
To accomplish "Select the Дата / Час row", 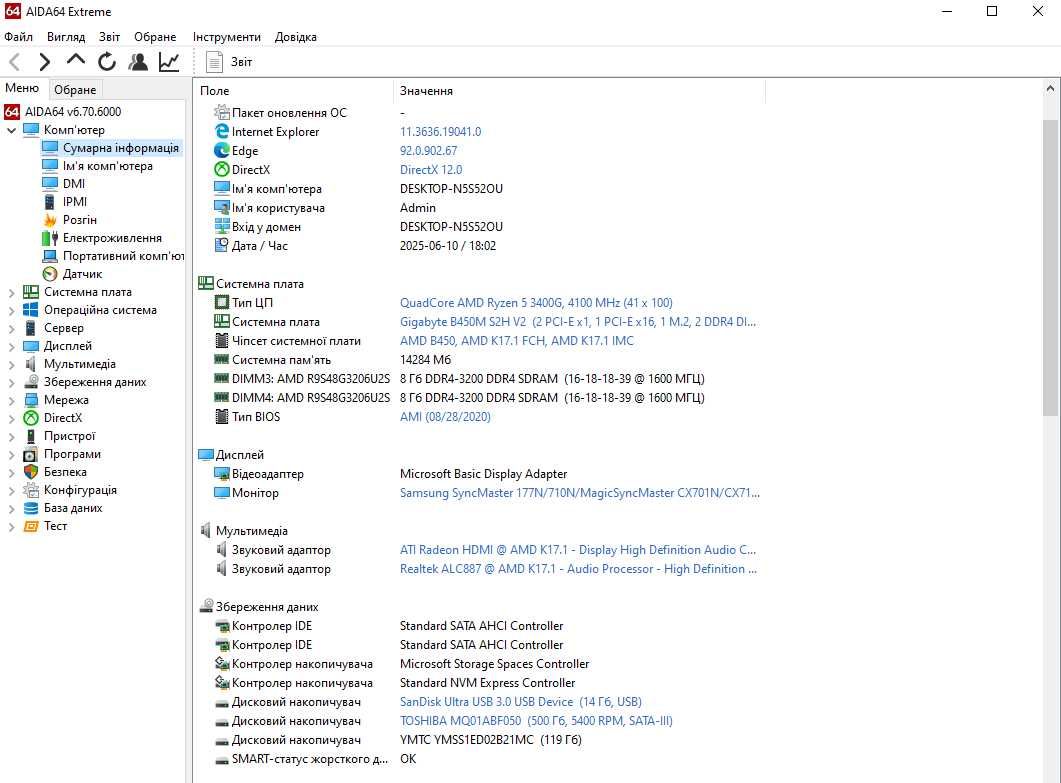I will click(x=480, y=246).
